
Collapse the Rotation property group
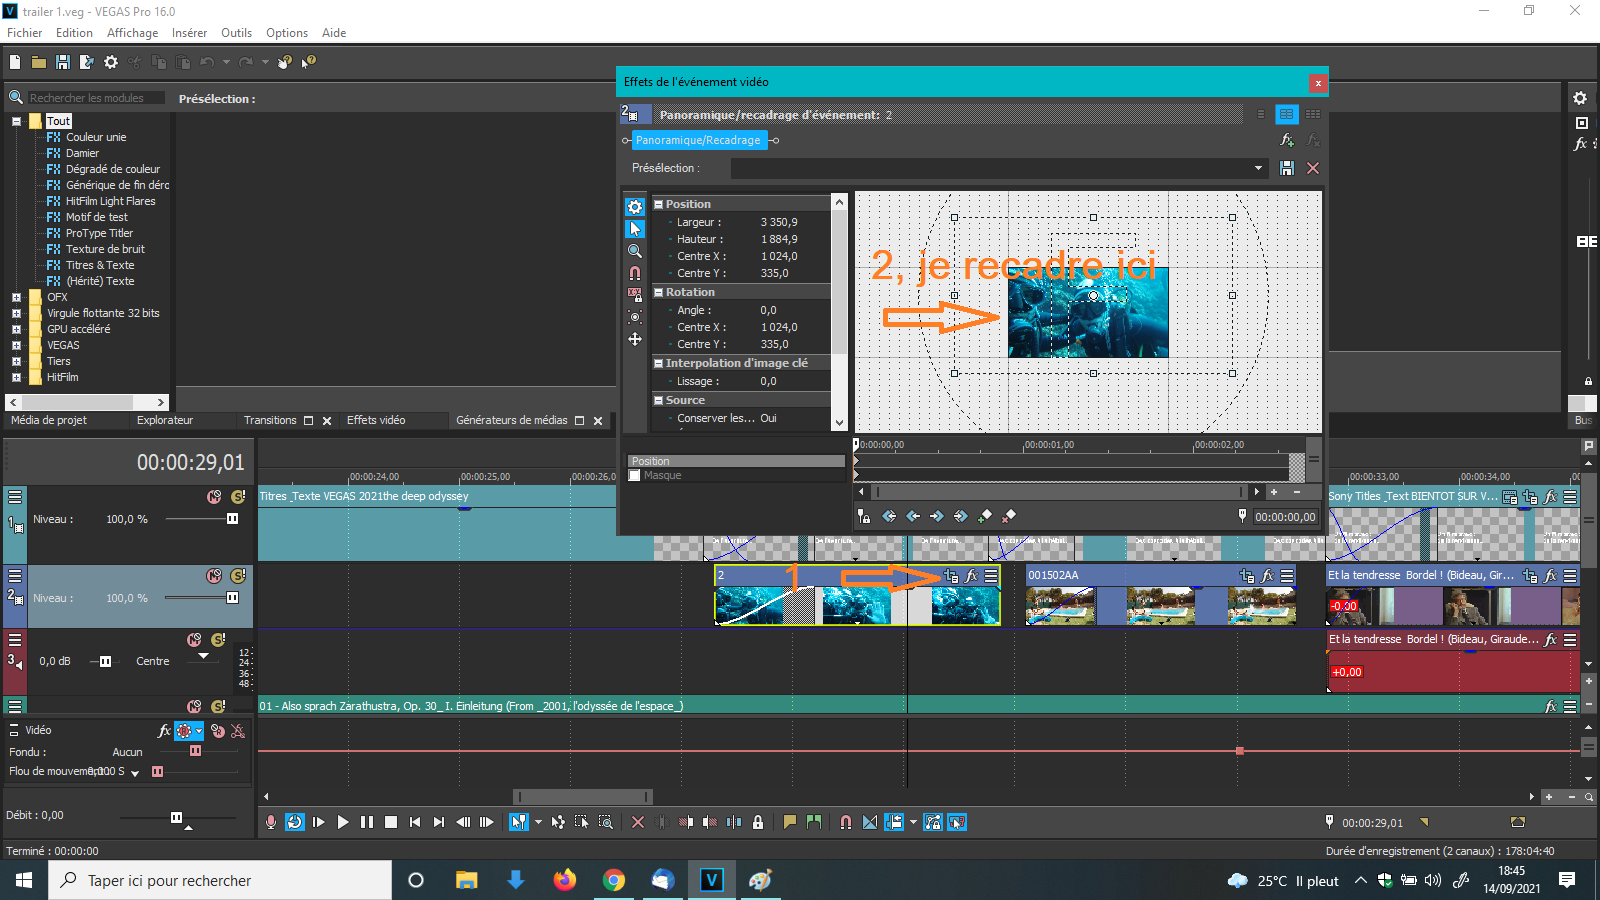pyautogui.click(x=659, y=293)
